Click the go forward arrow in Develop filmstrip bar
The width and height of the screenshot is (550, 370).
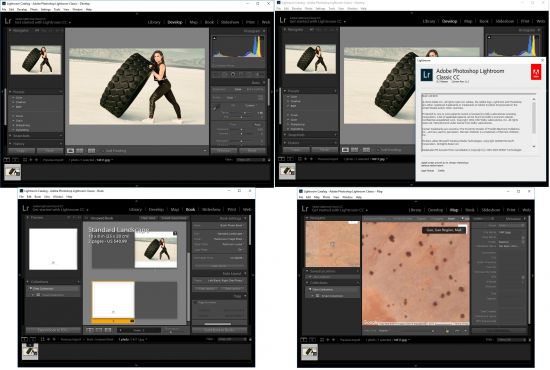(36, 160)
